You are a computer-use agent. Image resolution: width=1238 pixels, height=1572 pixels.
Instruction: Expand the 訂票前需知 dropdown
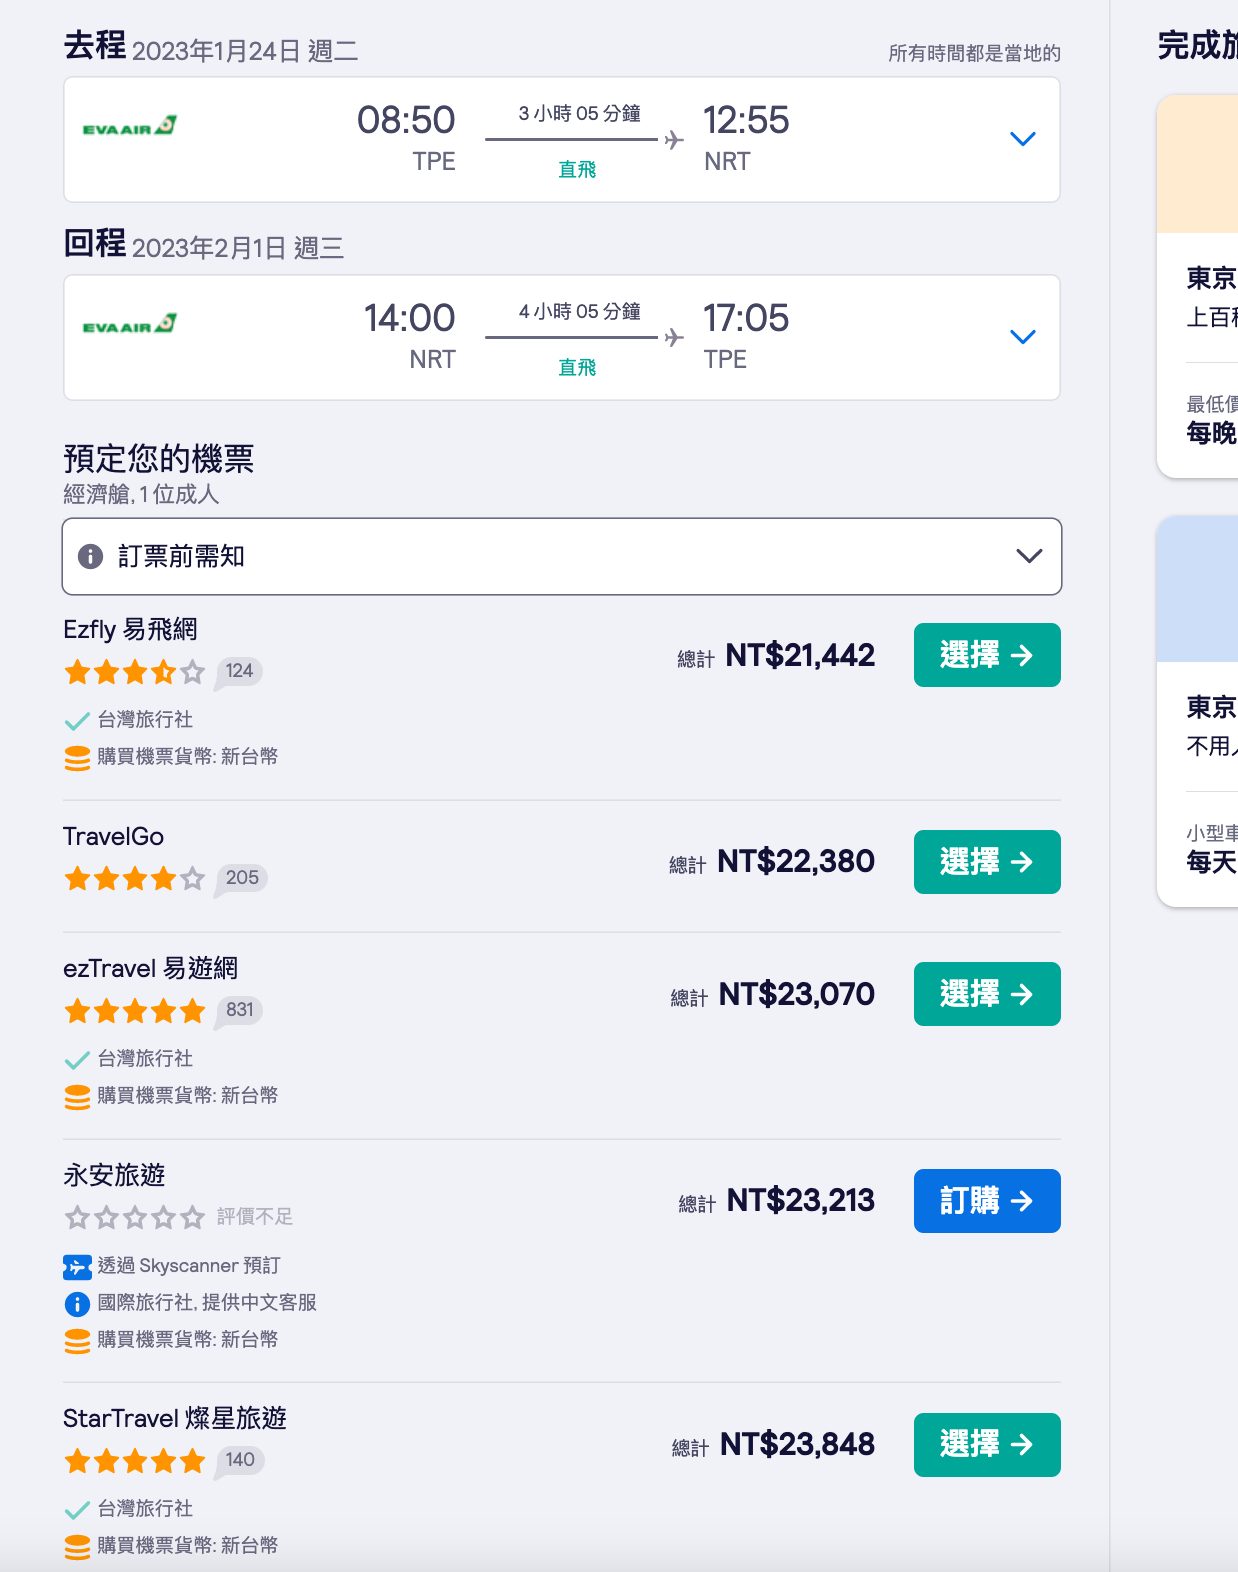point(562,556)
